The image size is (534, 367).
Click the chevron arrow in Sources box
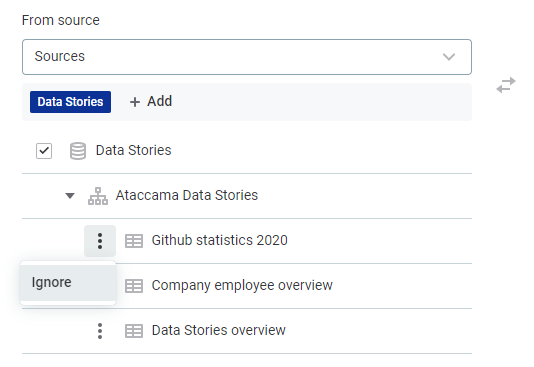(x=449, y=57)
